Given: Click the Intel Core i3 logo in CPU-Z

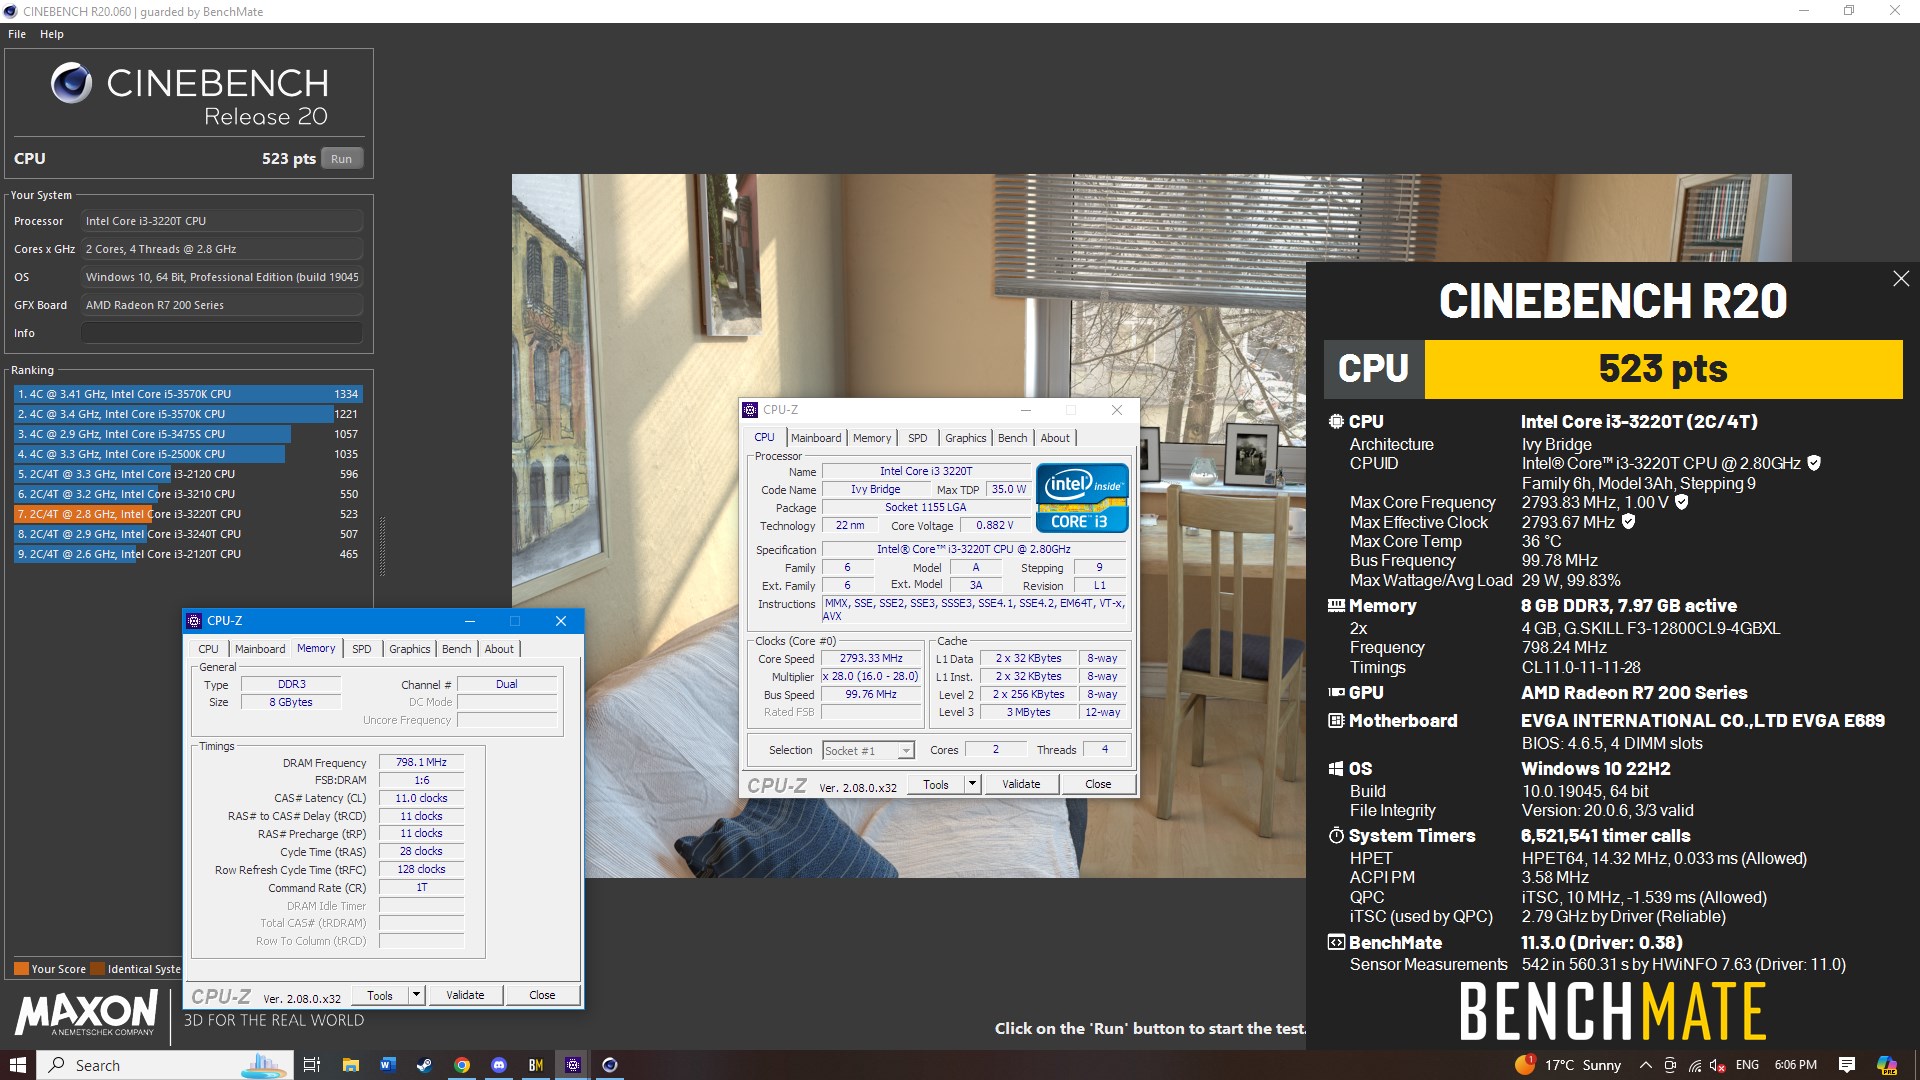Looking at the screenshot, I should (1082, 497).
